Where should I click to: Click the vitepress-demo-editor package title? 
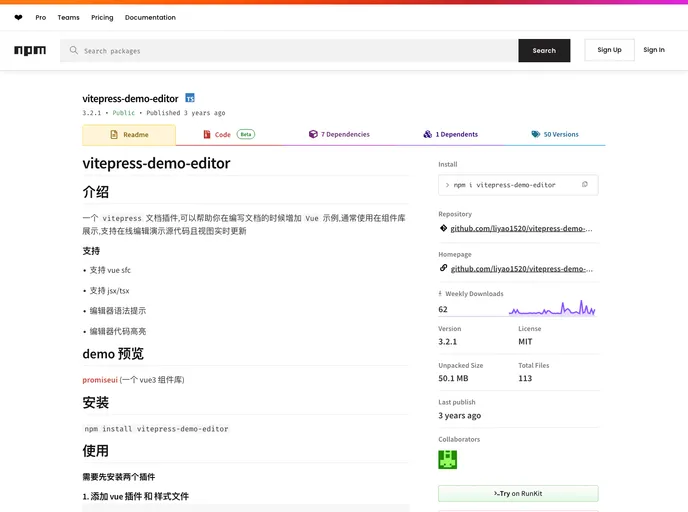(x=130, y=98)
